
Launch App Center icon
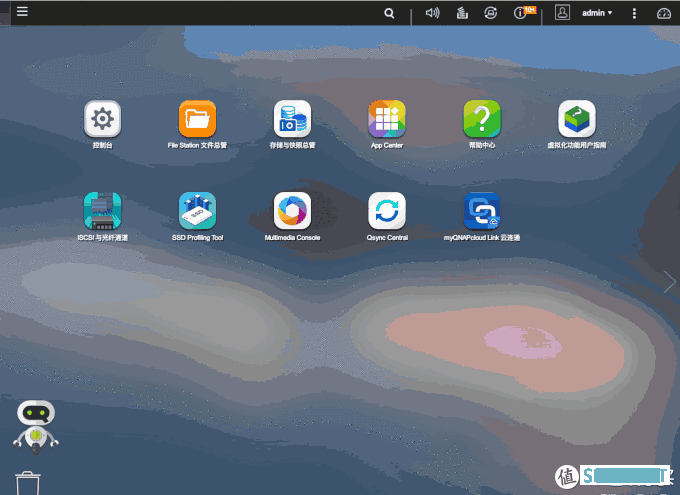pyautogui.click(x=387, y=119)
